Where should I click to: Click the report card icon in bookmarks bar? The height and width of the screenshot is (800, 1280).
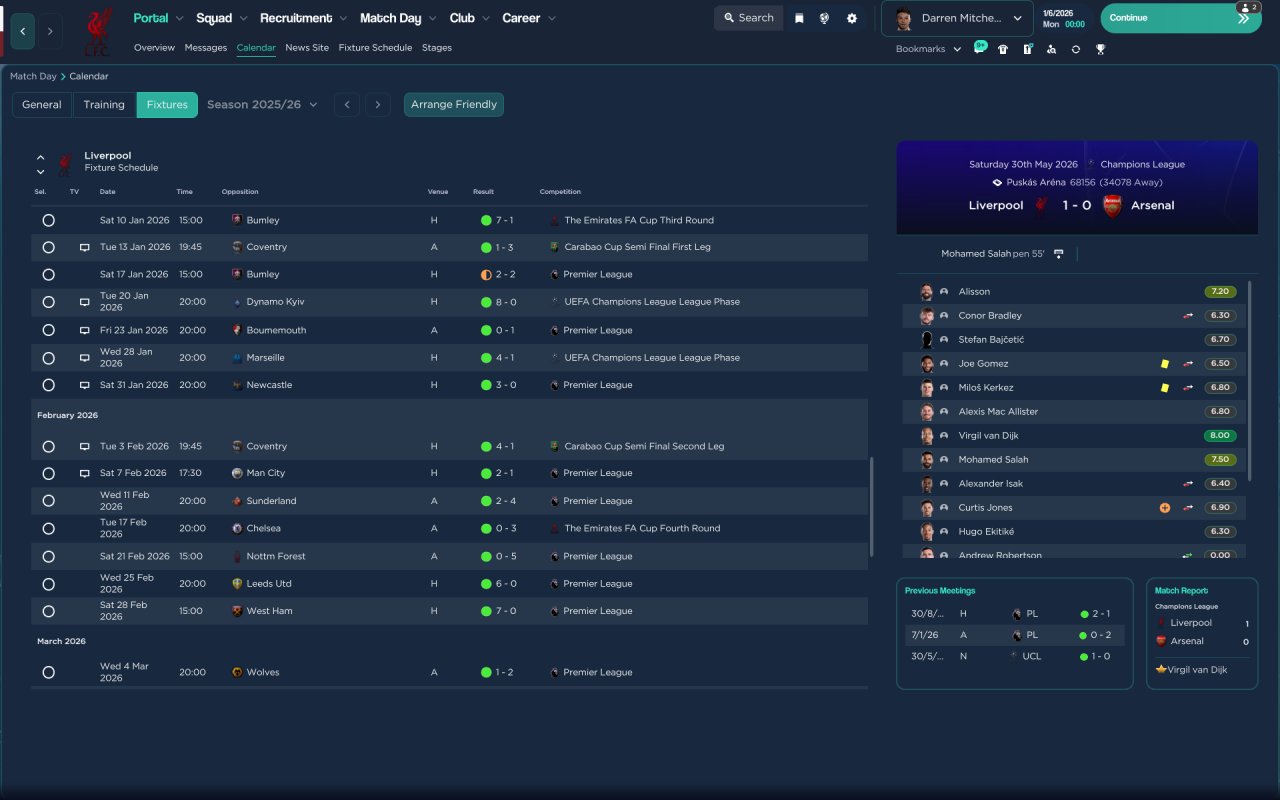[1027, 49]
